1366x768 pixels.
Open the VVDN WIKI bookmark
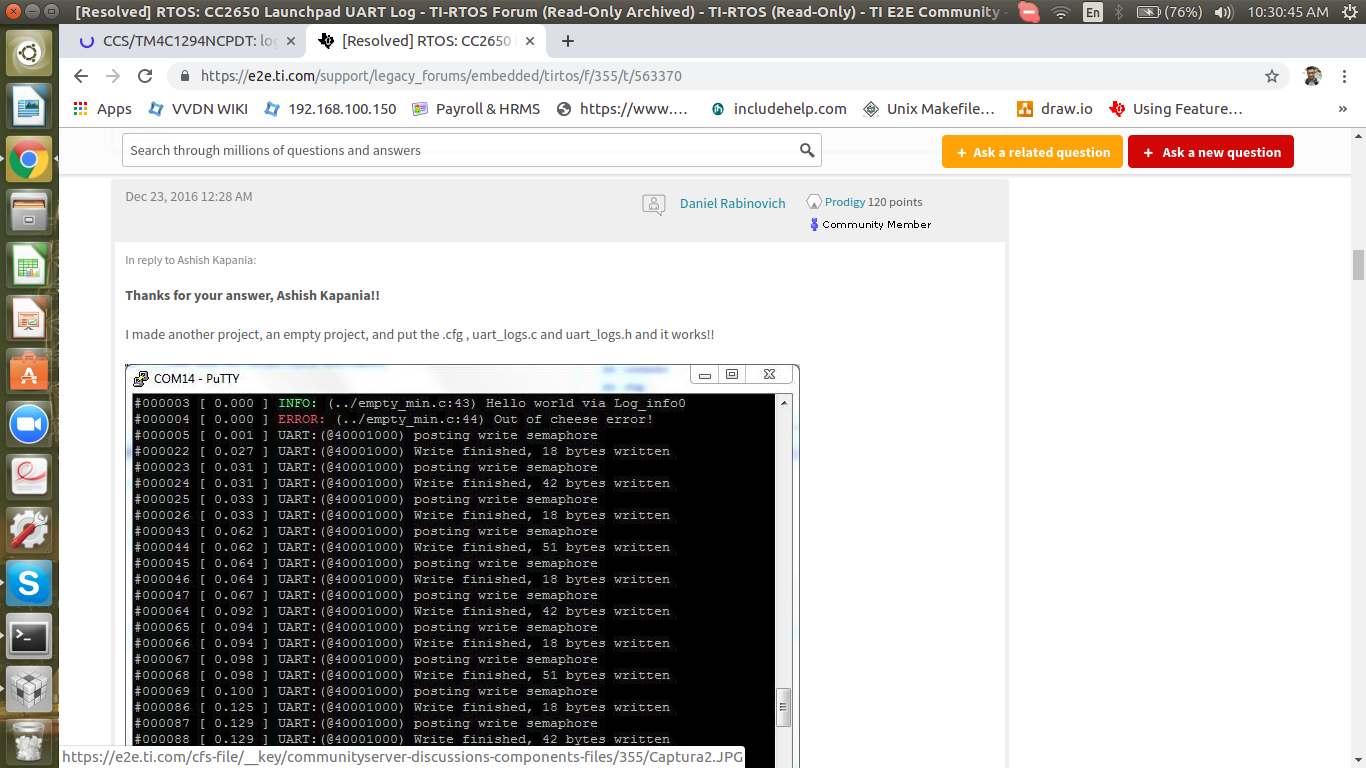coord(198,109)
